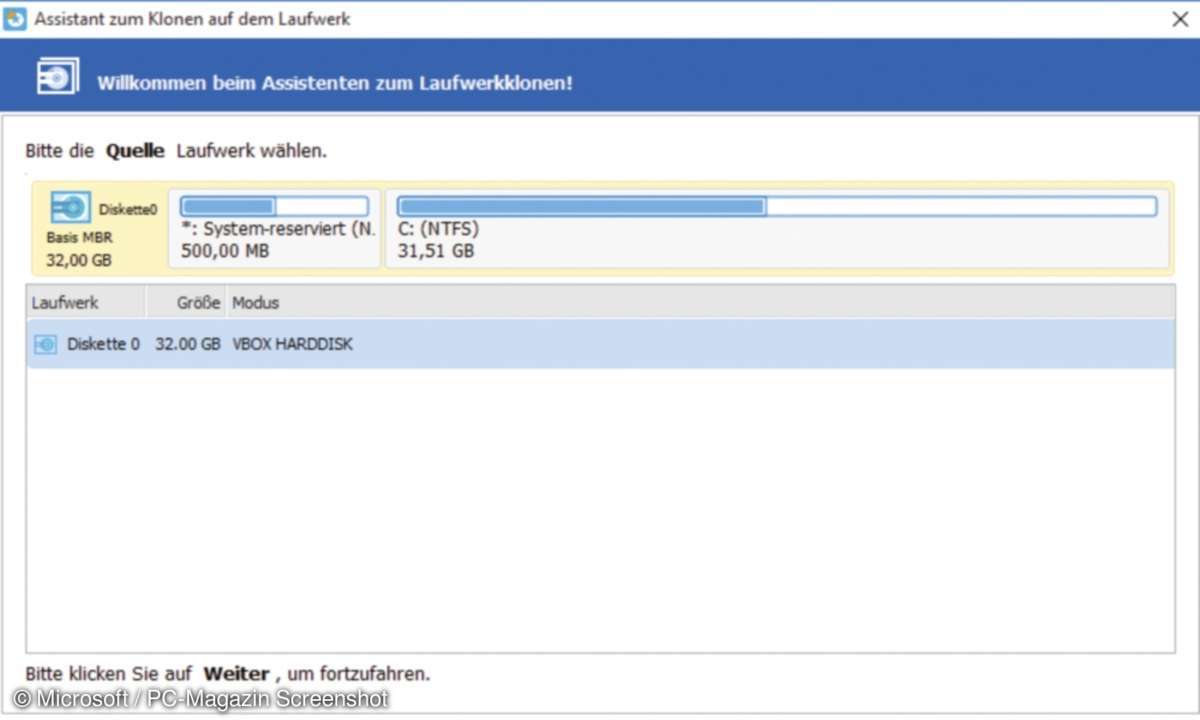
Task: Close the clone assistant window
Action: pyautogui.click(x=1180, y=19)
